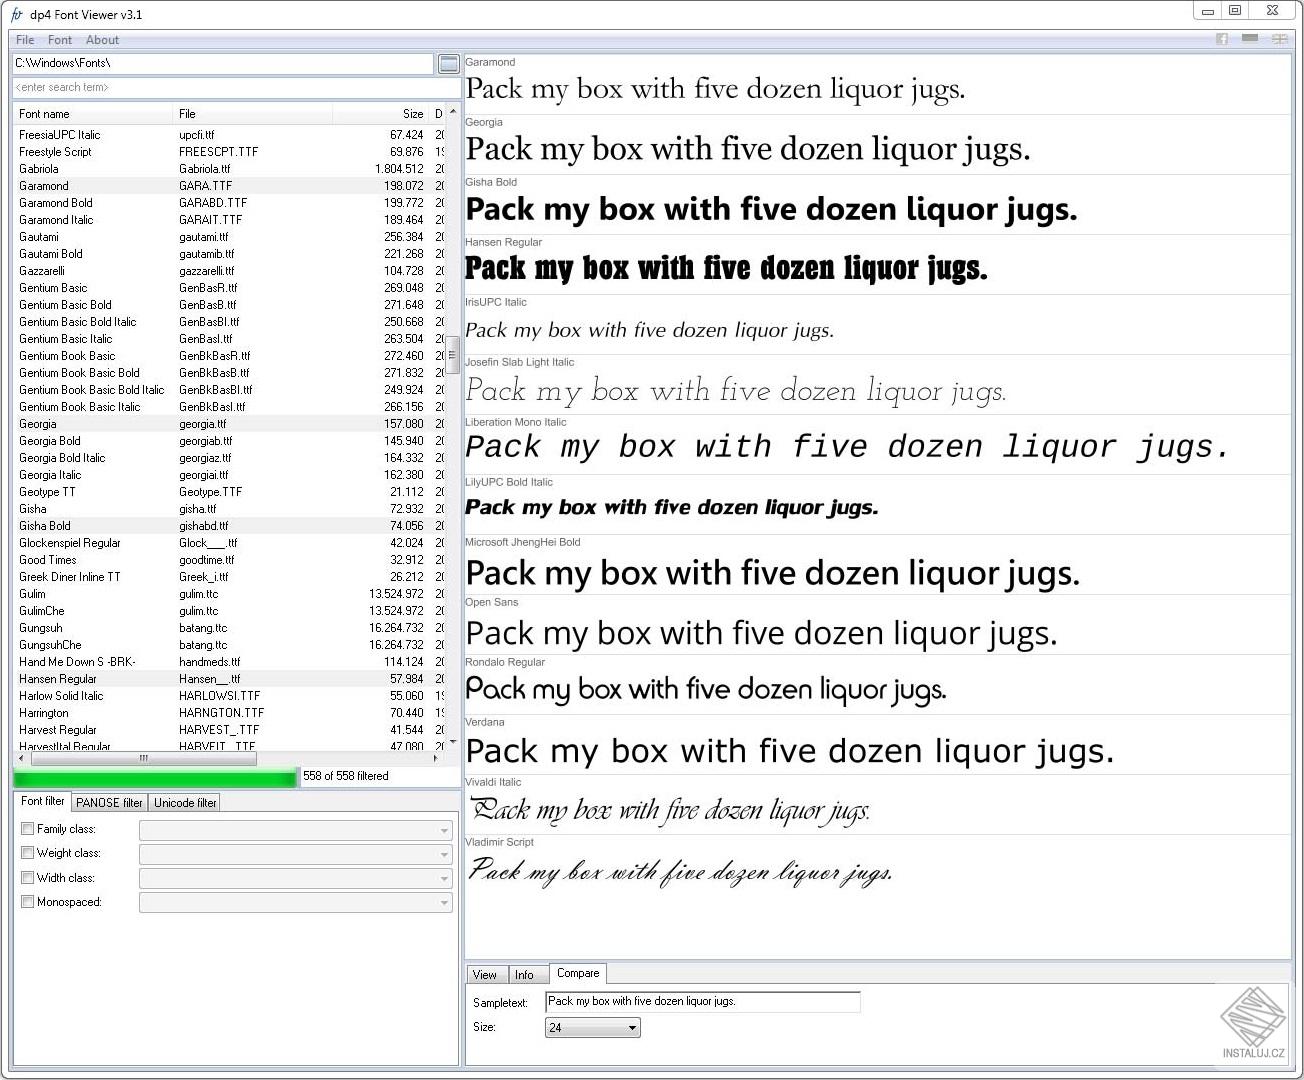1304x1080 pixels.
Task: Click the split-view layout icon top right
Action: [1280, 39]
